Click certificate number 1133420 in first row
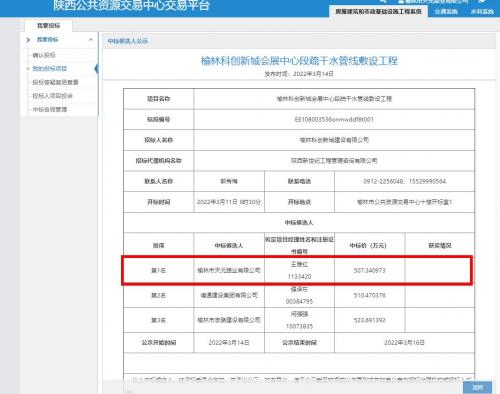This screenshot has width=500, height=394. 299,277
